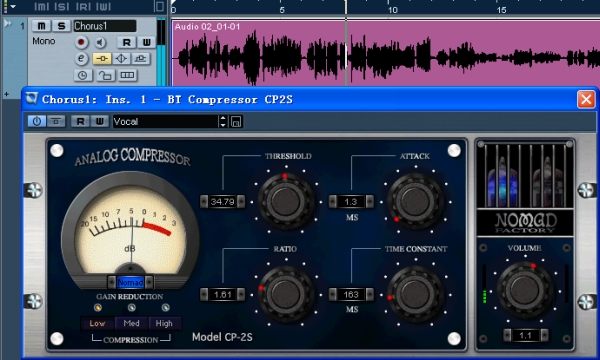Choose Med compression setting

131,323
